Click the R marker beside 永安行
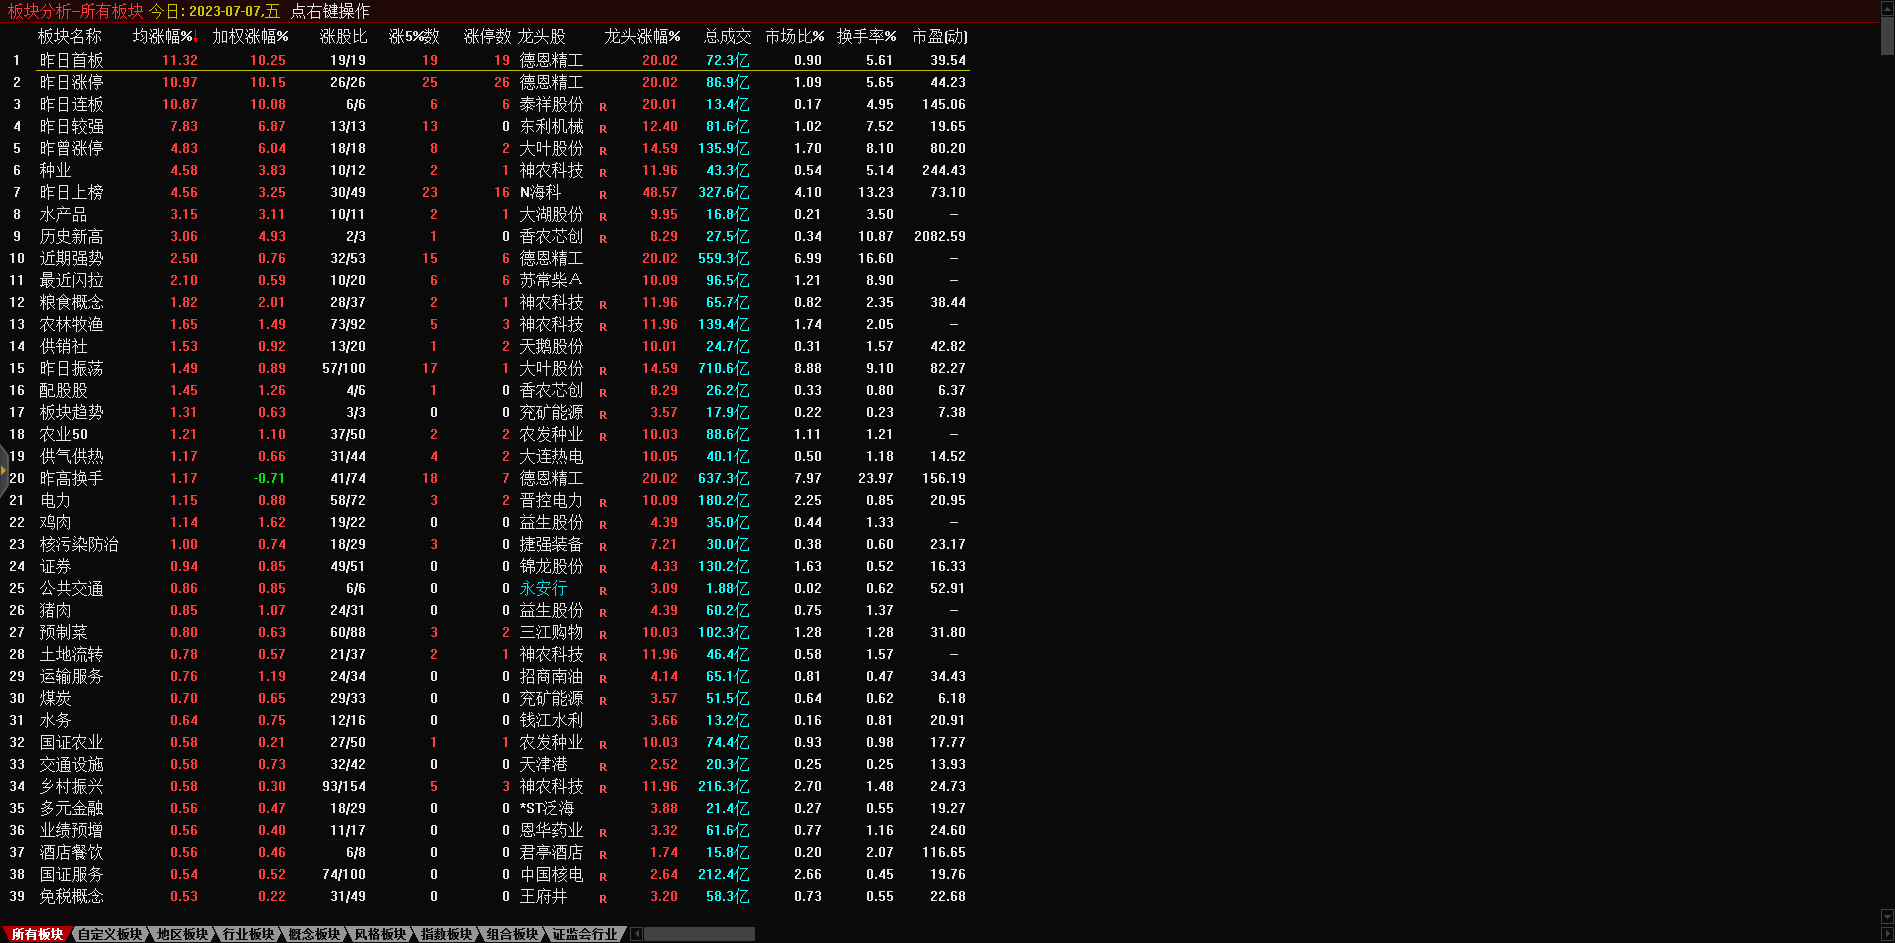 pyautogui.click(x=603, y=590)
